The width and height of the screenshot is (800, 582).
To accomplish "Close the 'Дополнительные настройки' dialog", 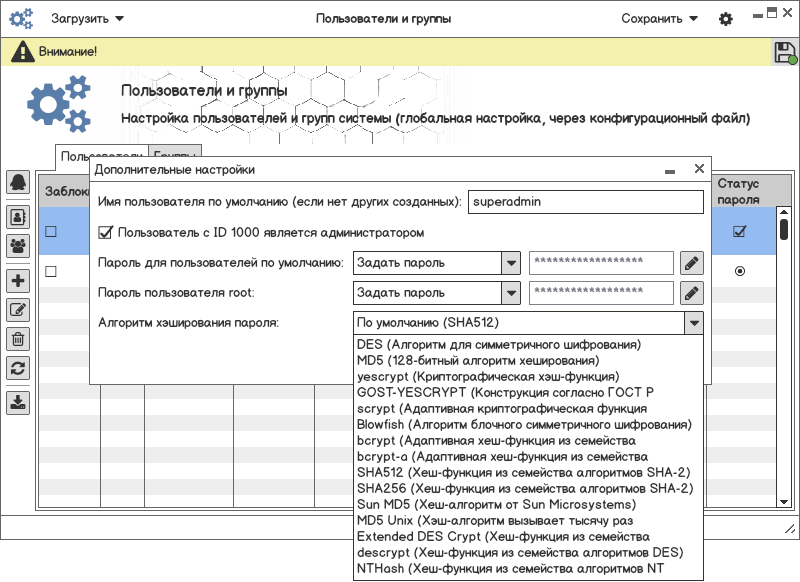I will pyautogui.click(x=699, y=170).
